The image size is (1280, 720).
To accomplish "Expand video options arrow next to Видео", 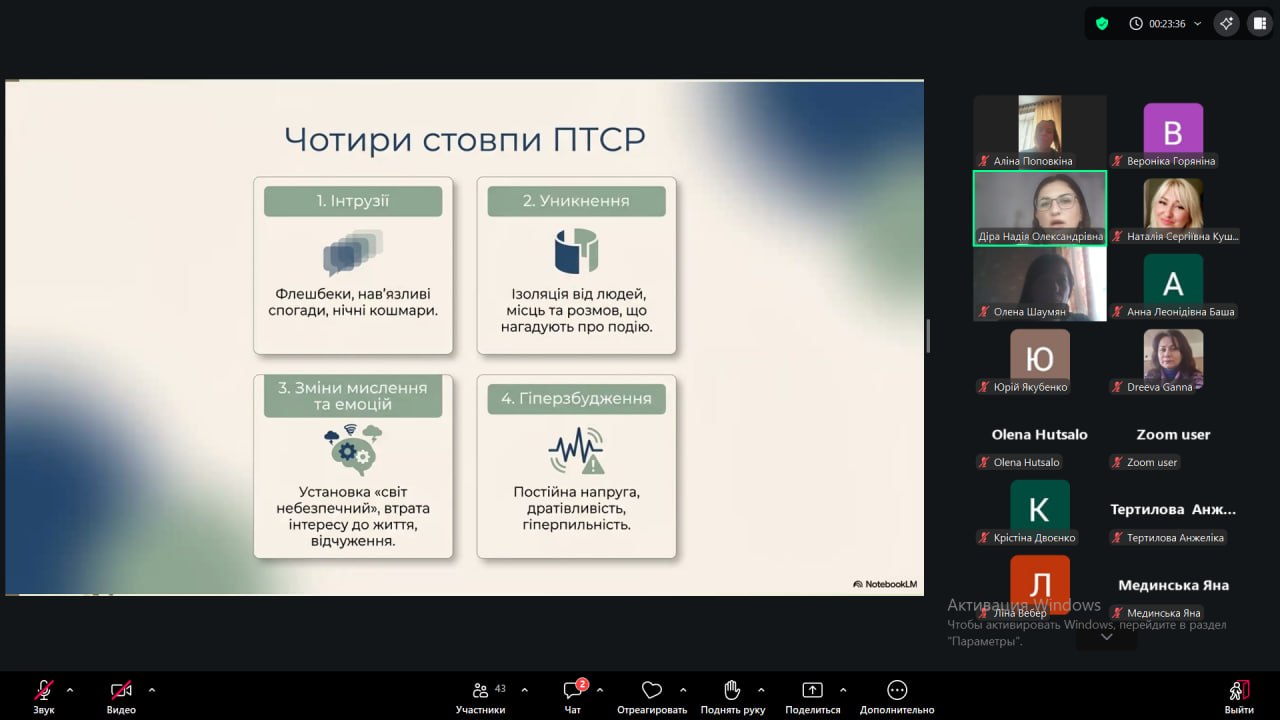I will click(152, 690).
